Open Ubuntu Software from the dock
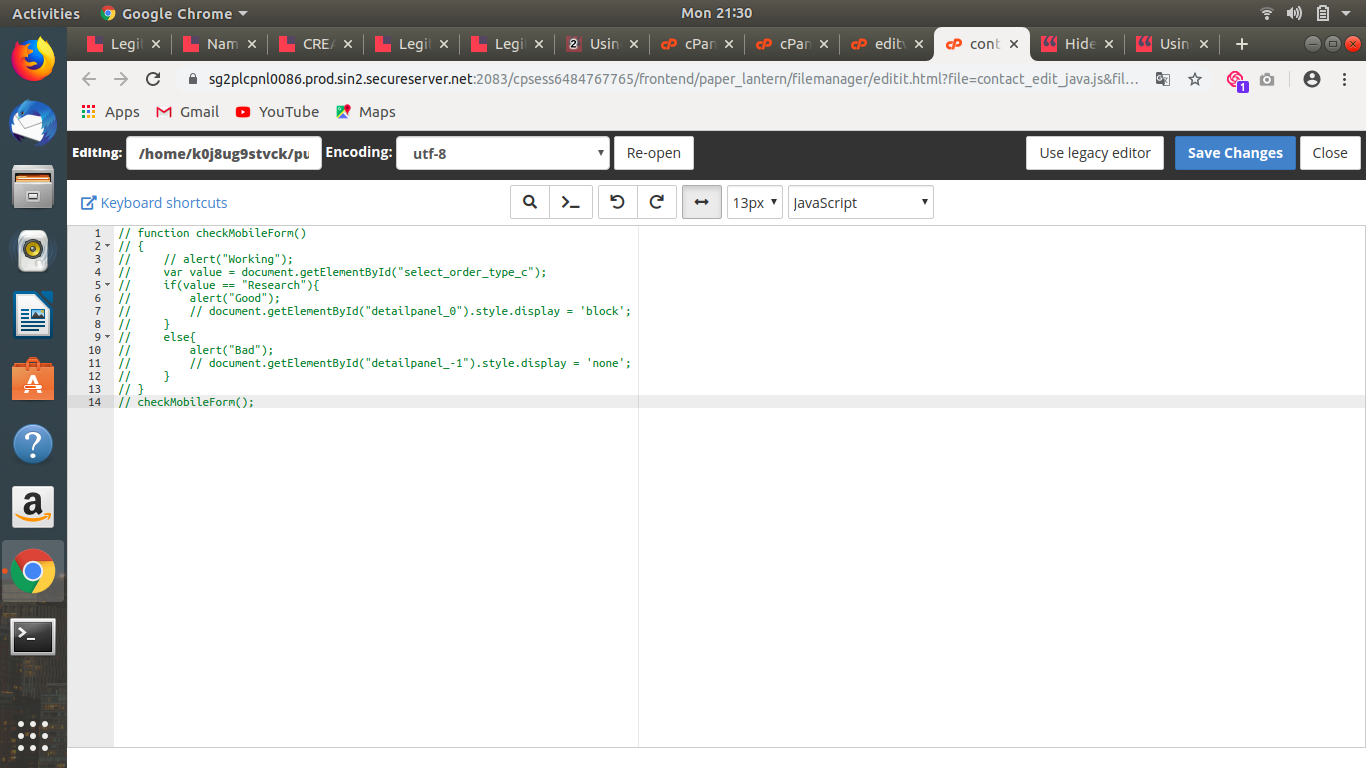 tap(33, 380)
